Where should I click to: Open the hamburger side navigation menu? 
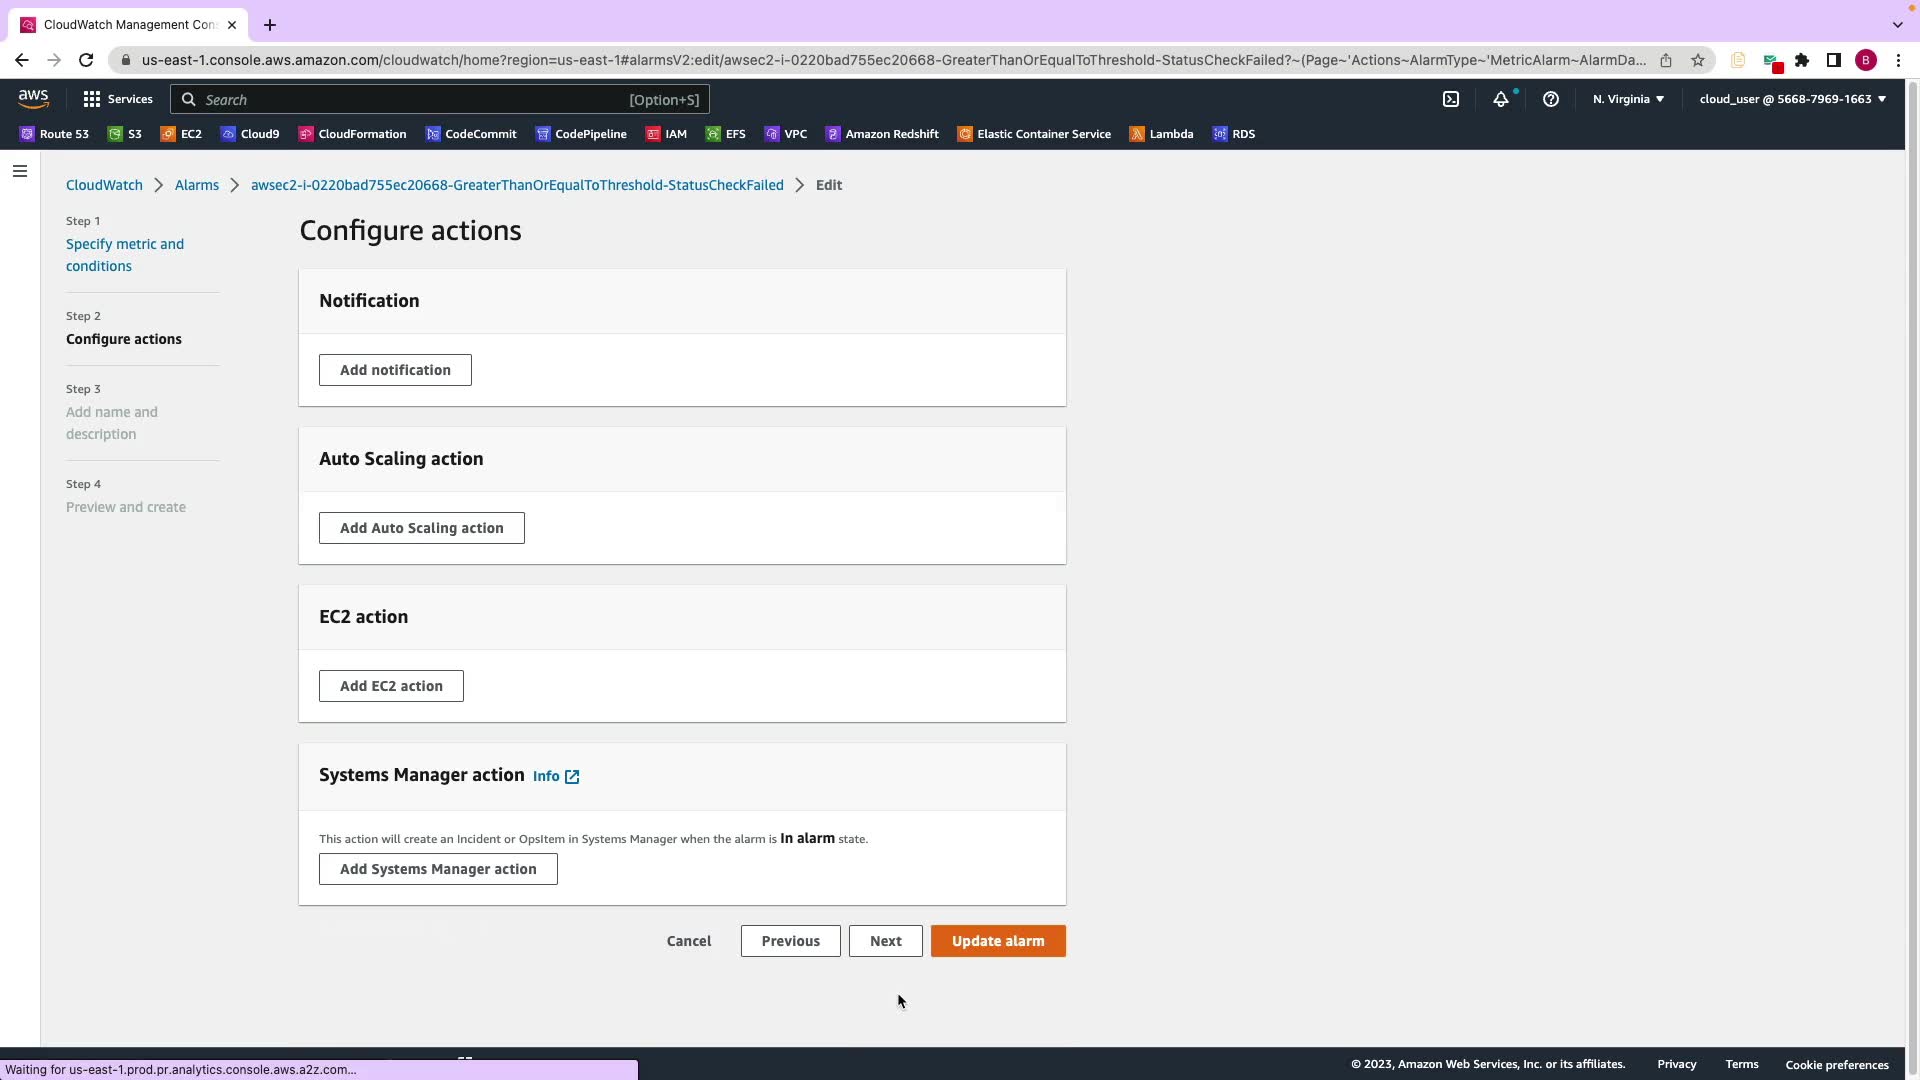(x=19, y=171)
